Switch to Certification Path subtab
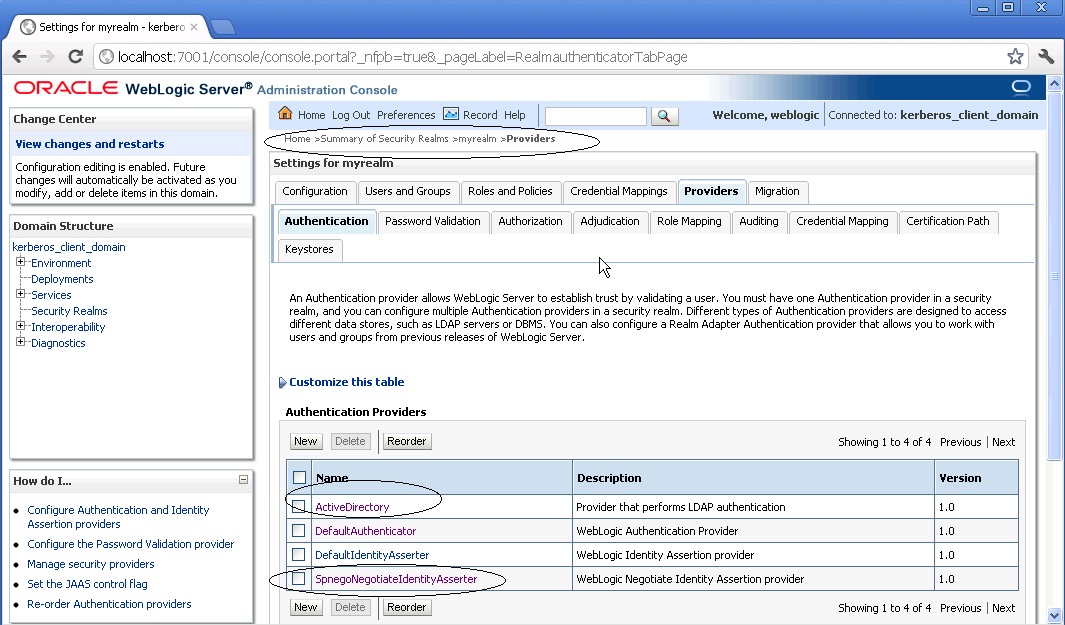Image resolution: width=1065 pixels, height=625 pixels. click(x=947, y=221)
